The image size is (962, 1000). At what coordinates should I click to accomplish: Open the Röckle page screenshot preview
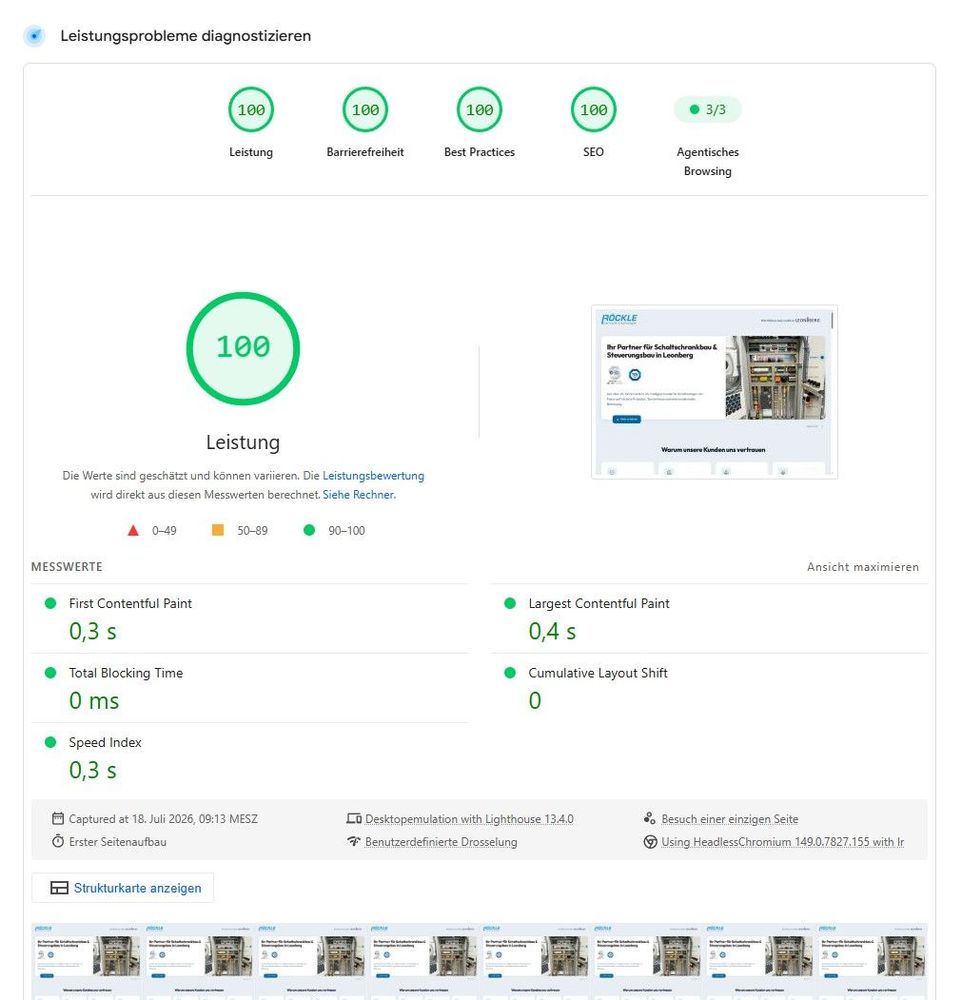tap(714, 392)
